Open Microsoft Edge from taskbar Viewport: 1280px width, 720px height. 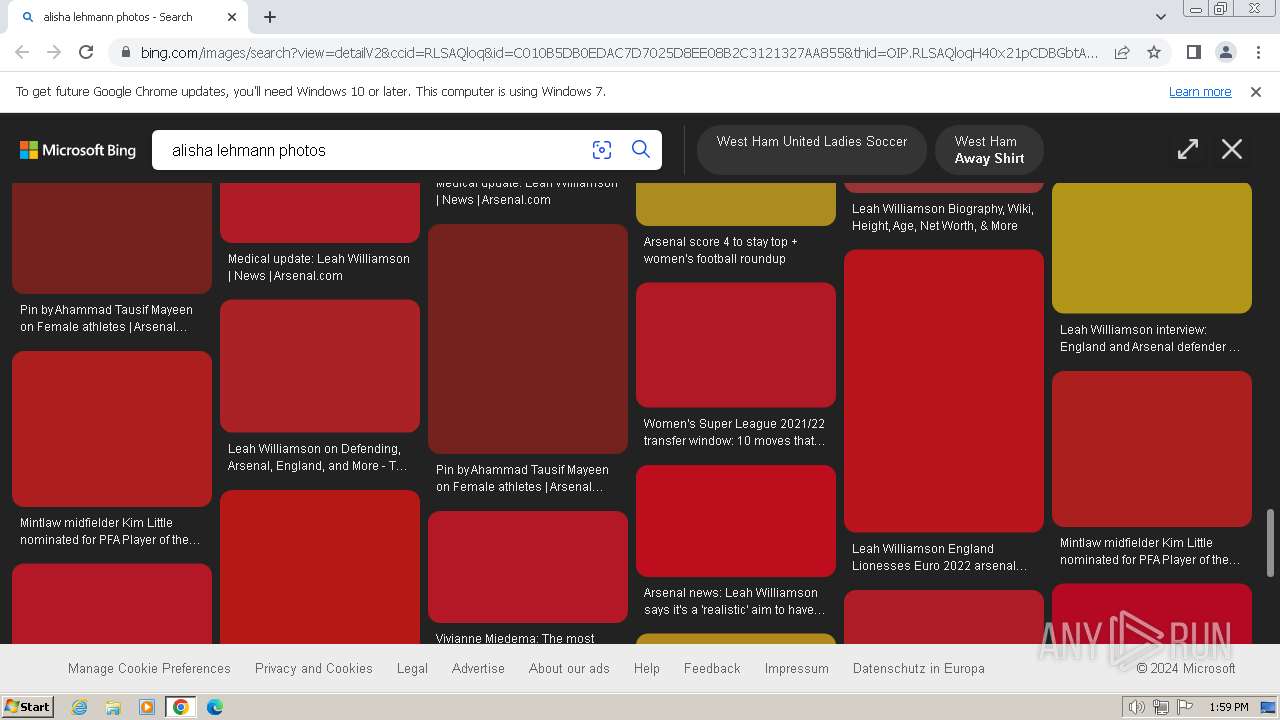click(215, 707)
